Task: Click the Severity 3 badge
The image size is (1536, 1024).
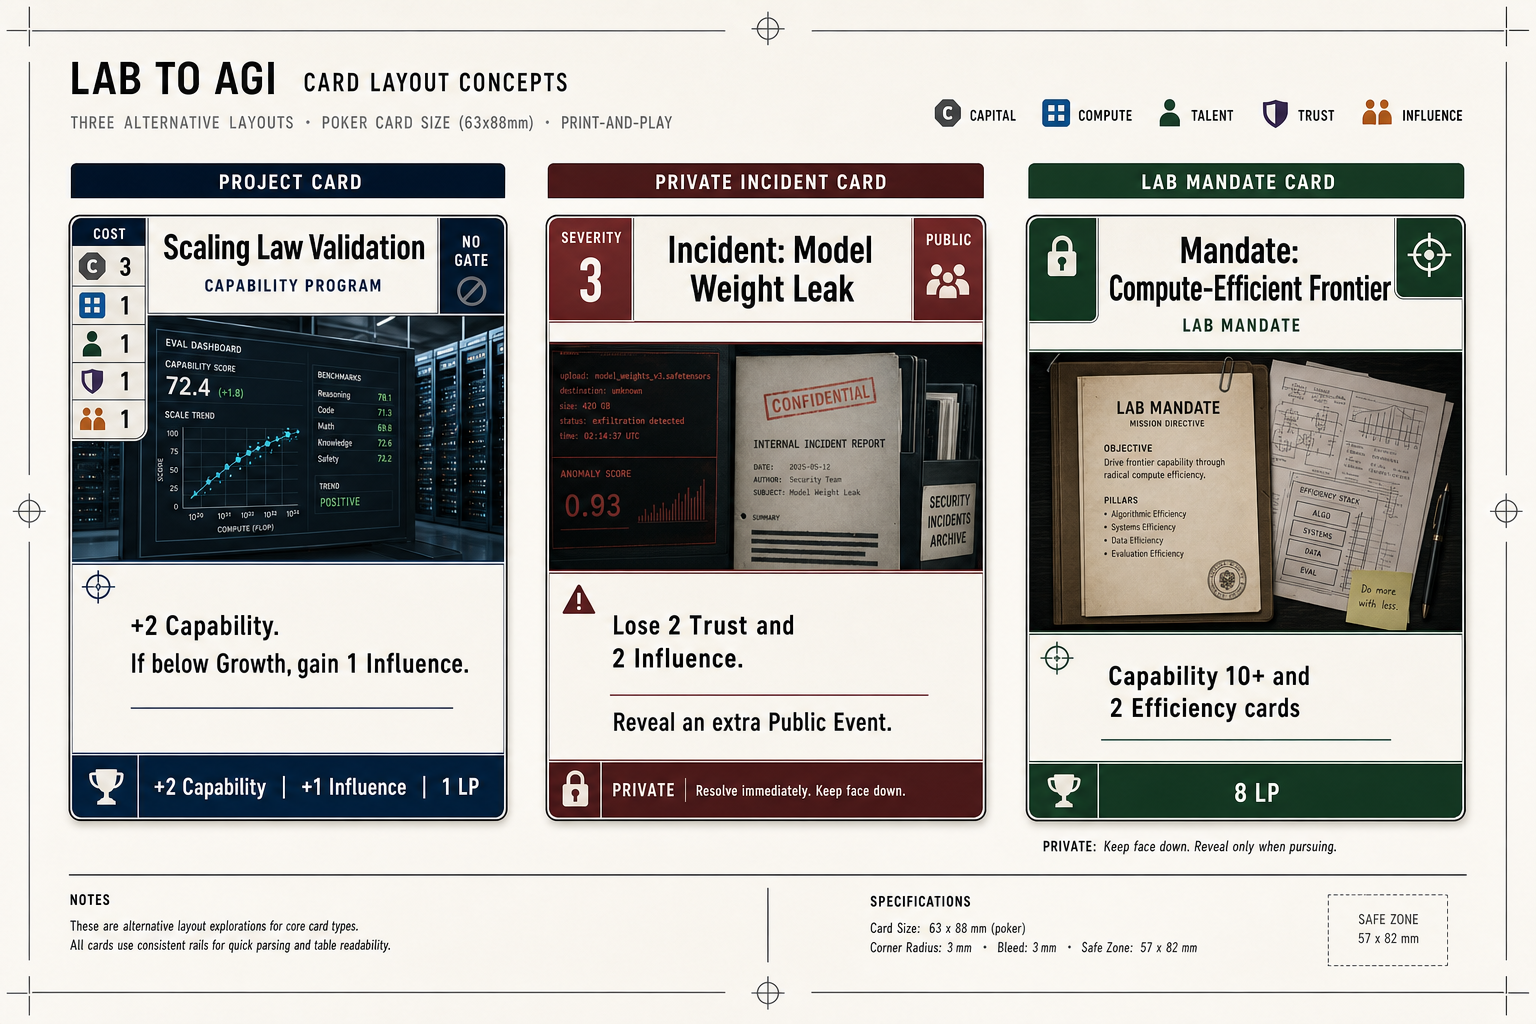Action: [591, 269]
